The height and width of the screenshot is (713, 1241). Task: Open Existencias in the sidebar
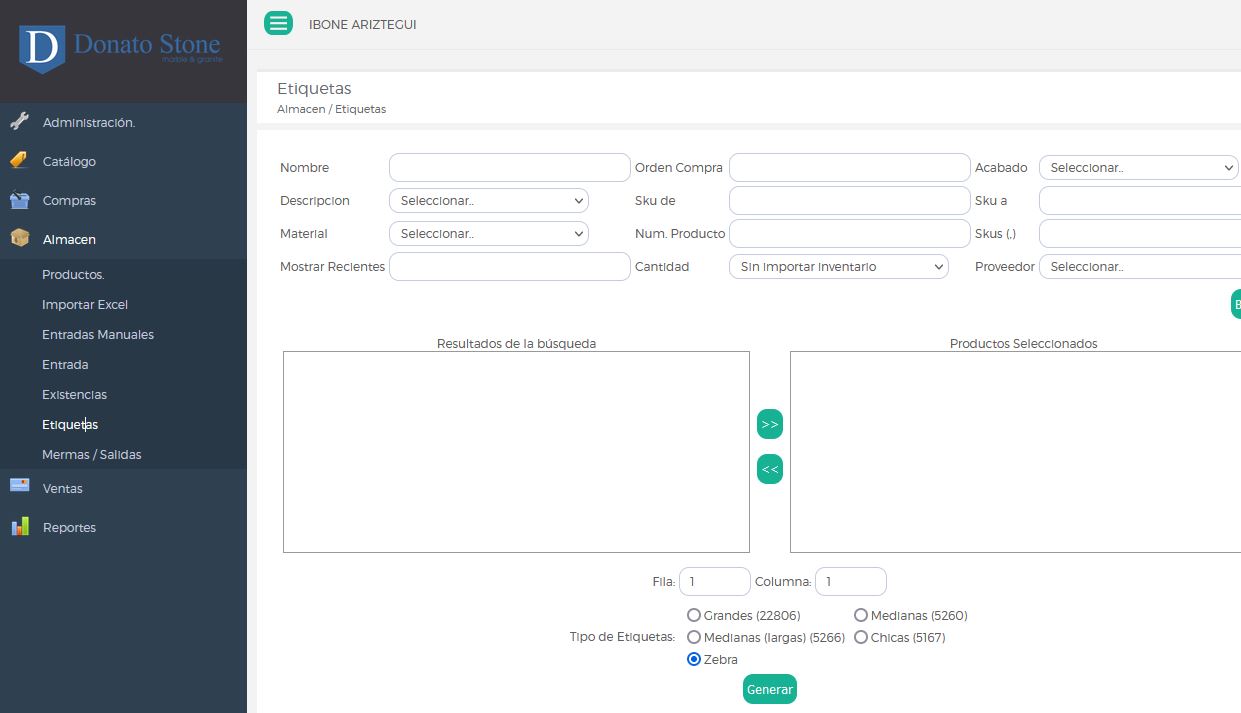(x=74, y=394)
